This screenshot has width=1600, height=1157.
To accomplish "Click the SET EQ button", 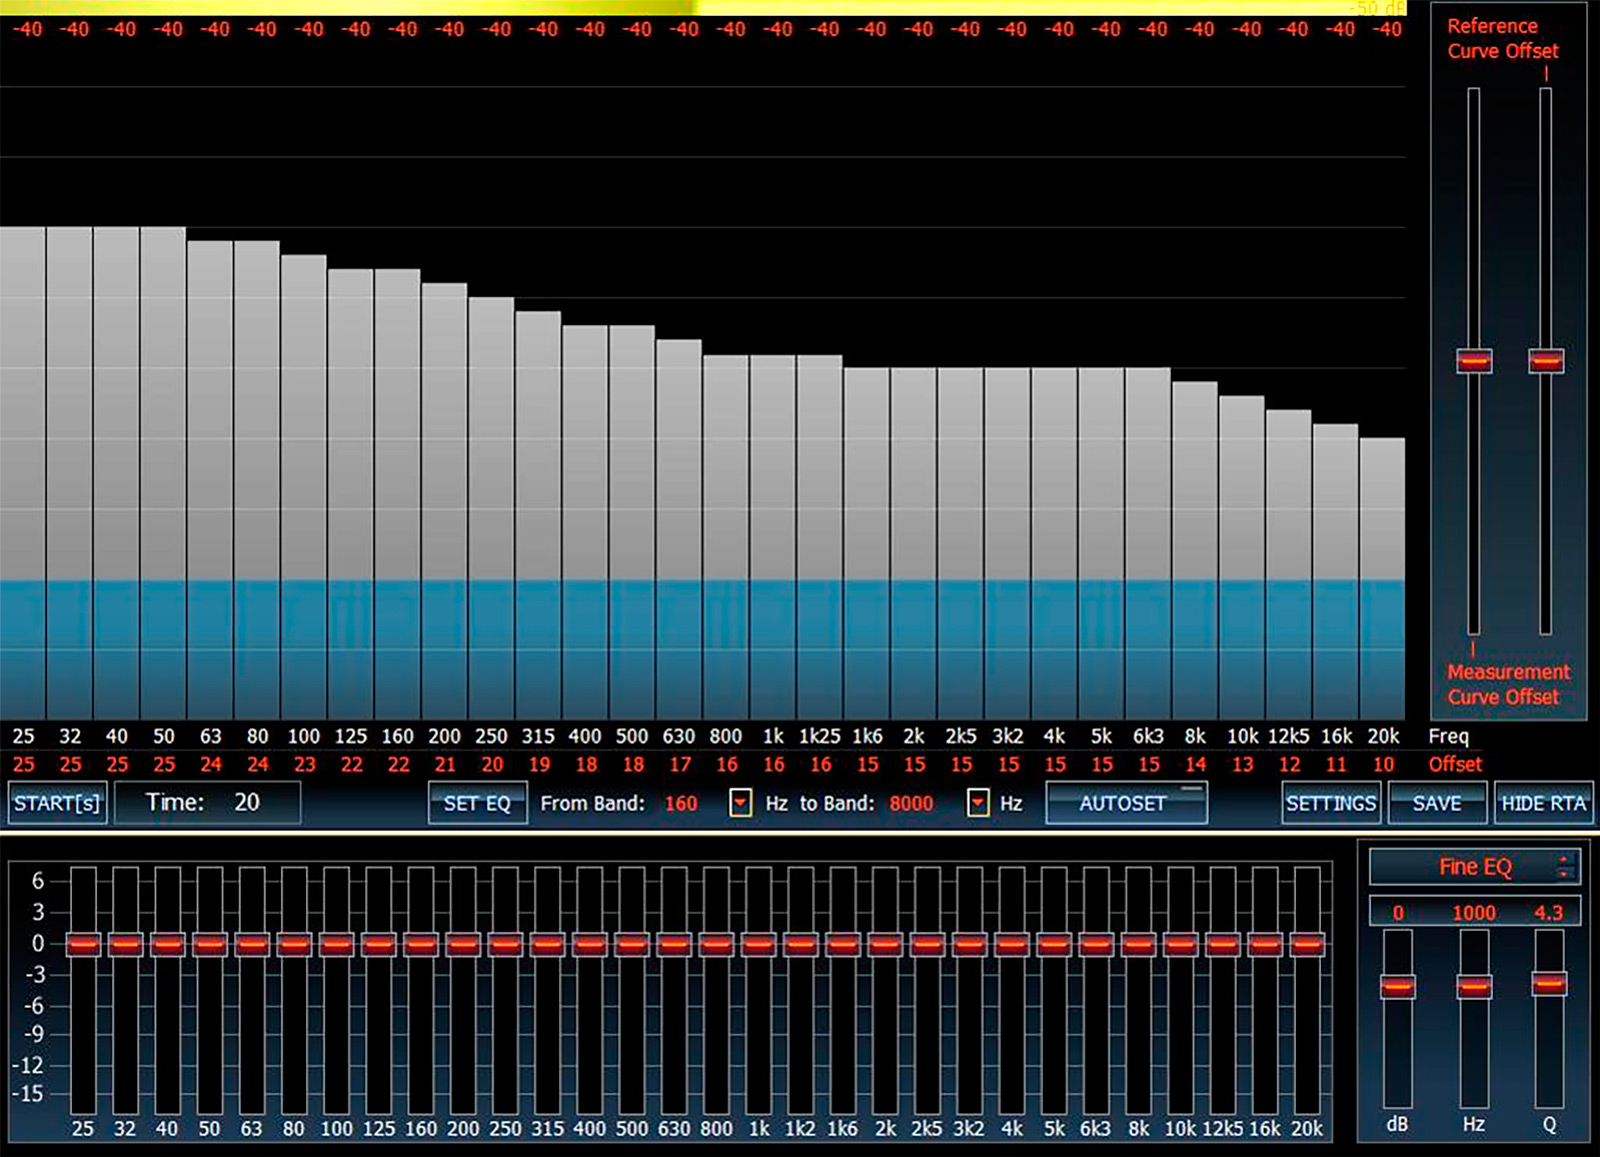I will (477, 803).
